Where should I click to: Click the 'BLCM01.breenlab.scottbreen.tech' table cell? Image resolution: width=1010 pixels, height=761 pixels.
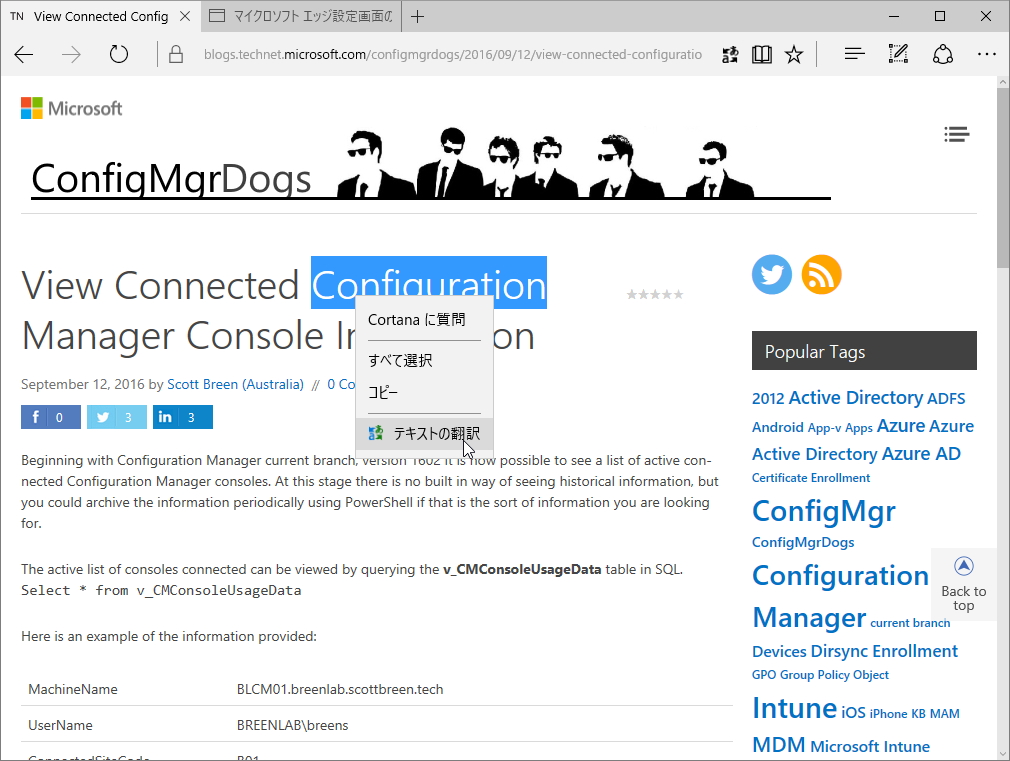[339, 689]
